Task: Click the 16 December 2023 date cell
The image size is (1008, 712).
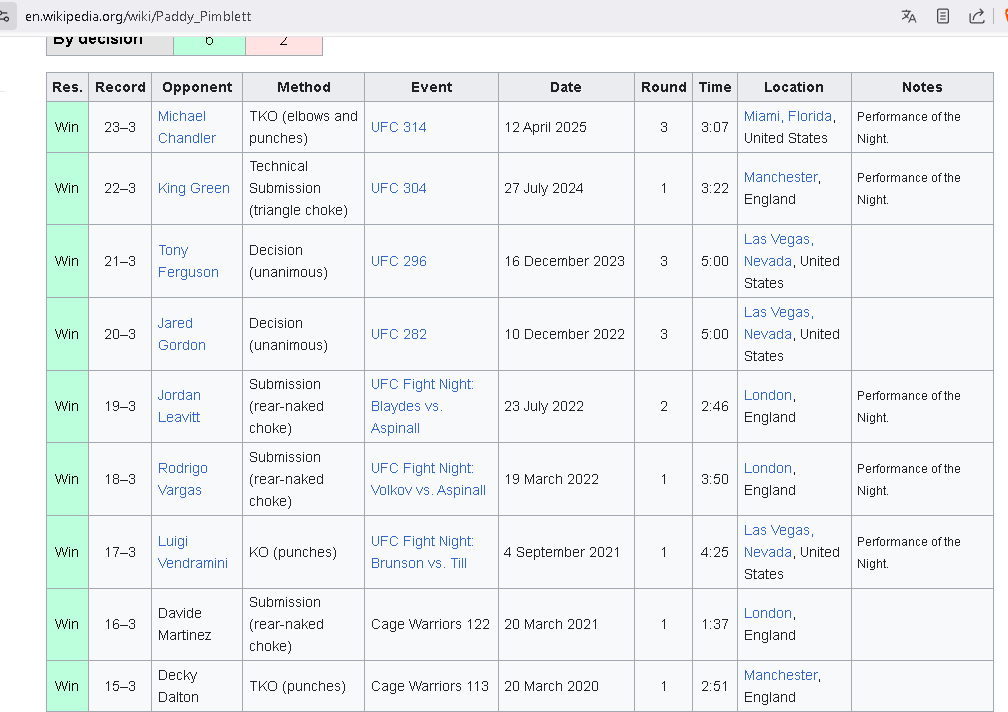Action: click(x=566, y=261)
